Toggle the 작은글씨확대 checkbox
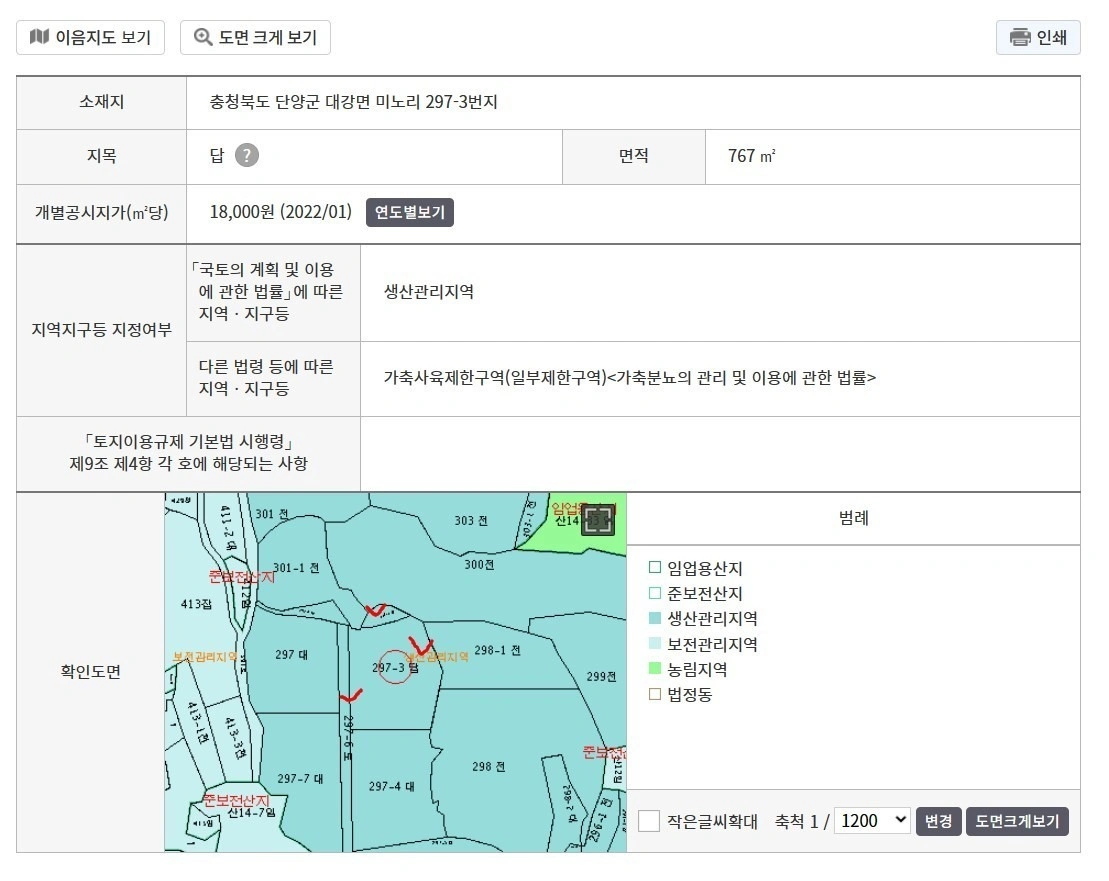Viewport: 1109px width, 881px height. [649, 821]
